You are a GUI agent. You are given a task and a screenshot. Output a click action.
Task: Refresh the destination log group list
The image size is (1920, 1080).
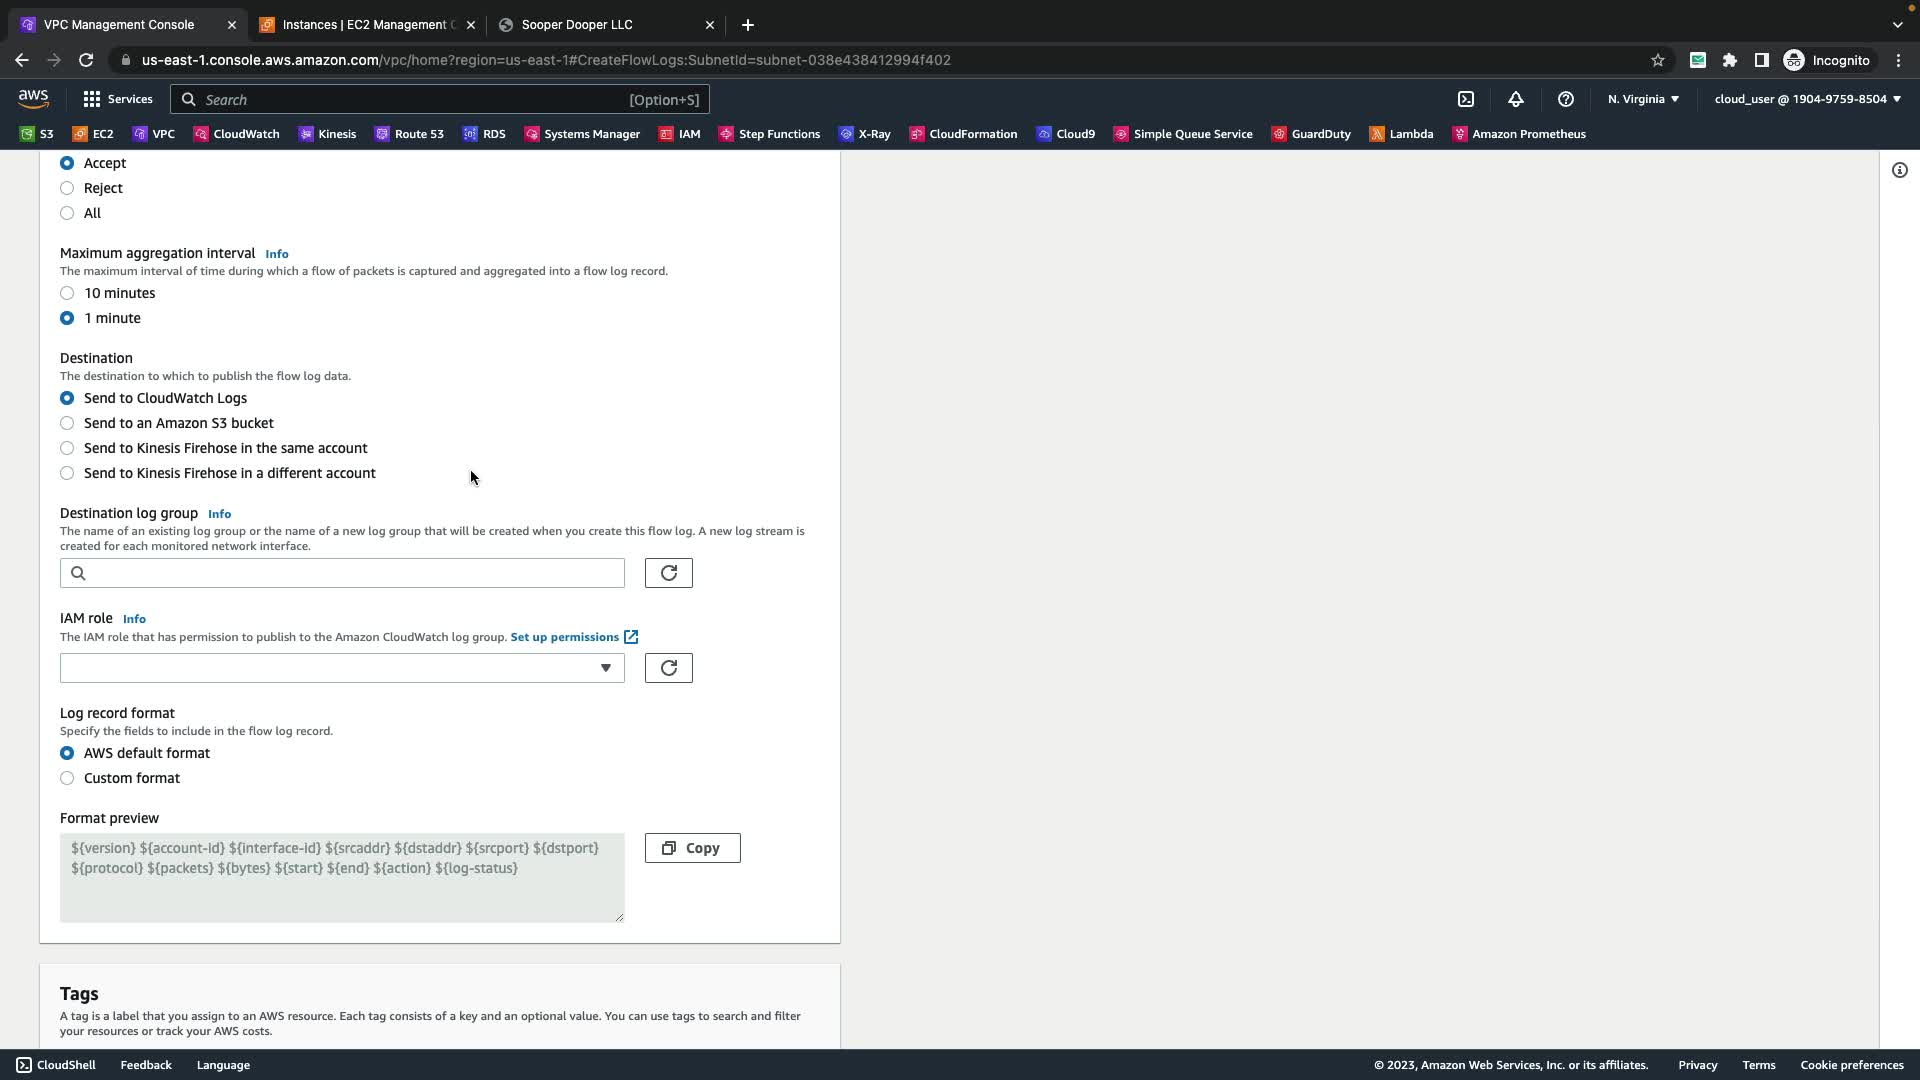point(668,573)
